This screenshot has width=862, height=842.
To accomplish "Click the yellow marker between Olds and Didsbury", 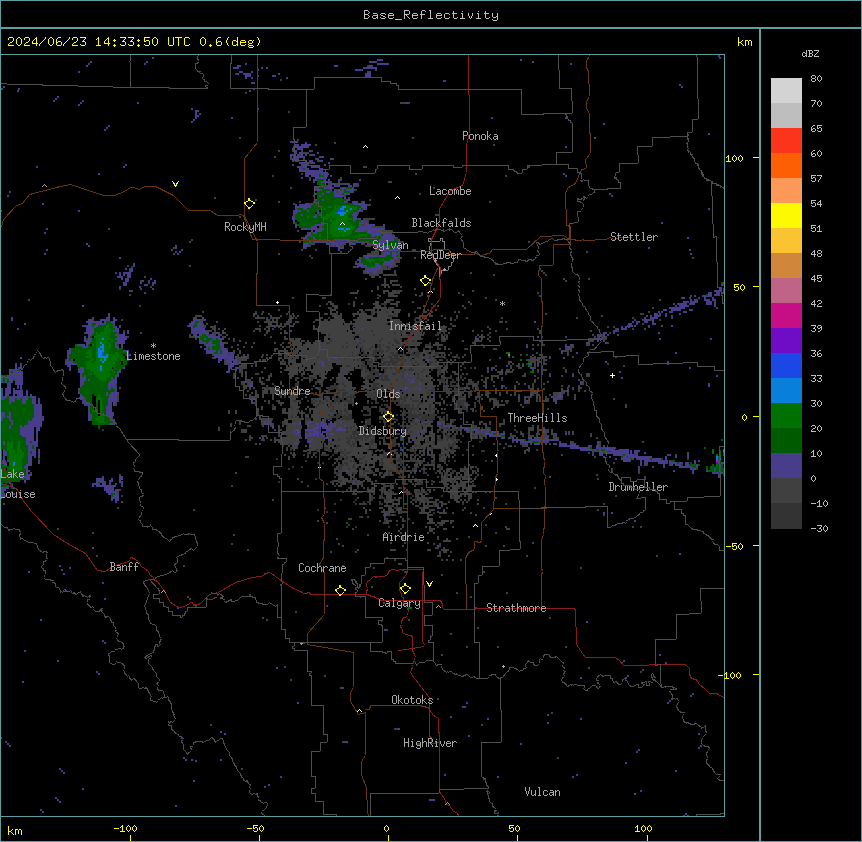I will (388, 417).
